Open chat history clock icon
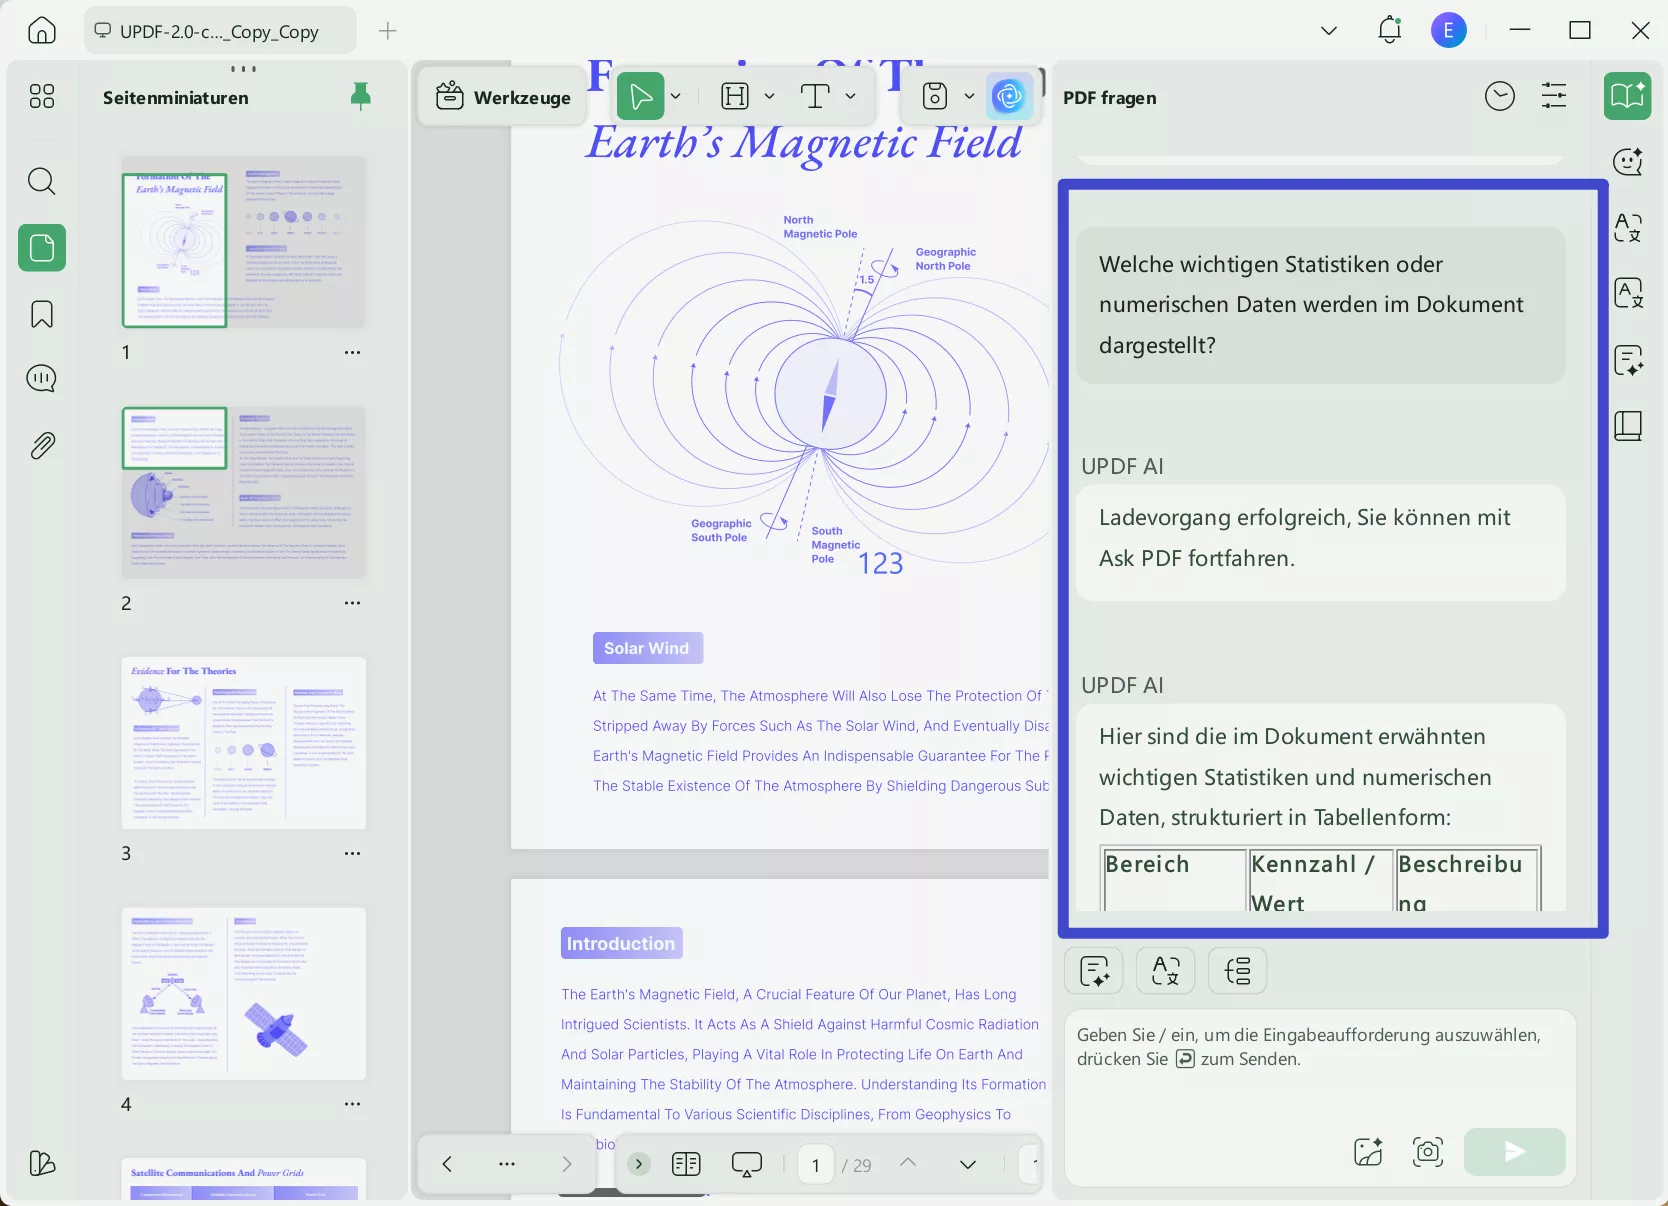 [1500, 96]
